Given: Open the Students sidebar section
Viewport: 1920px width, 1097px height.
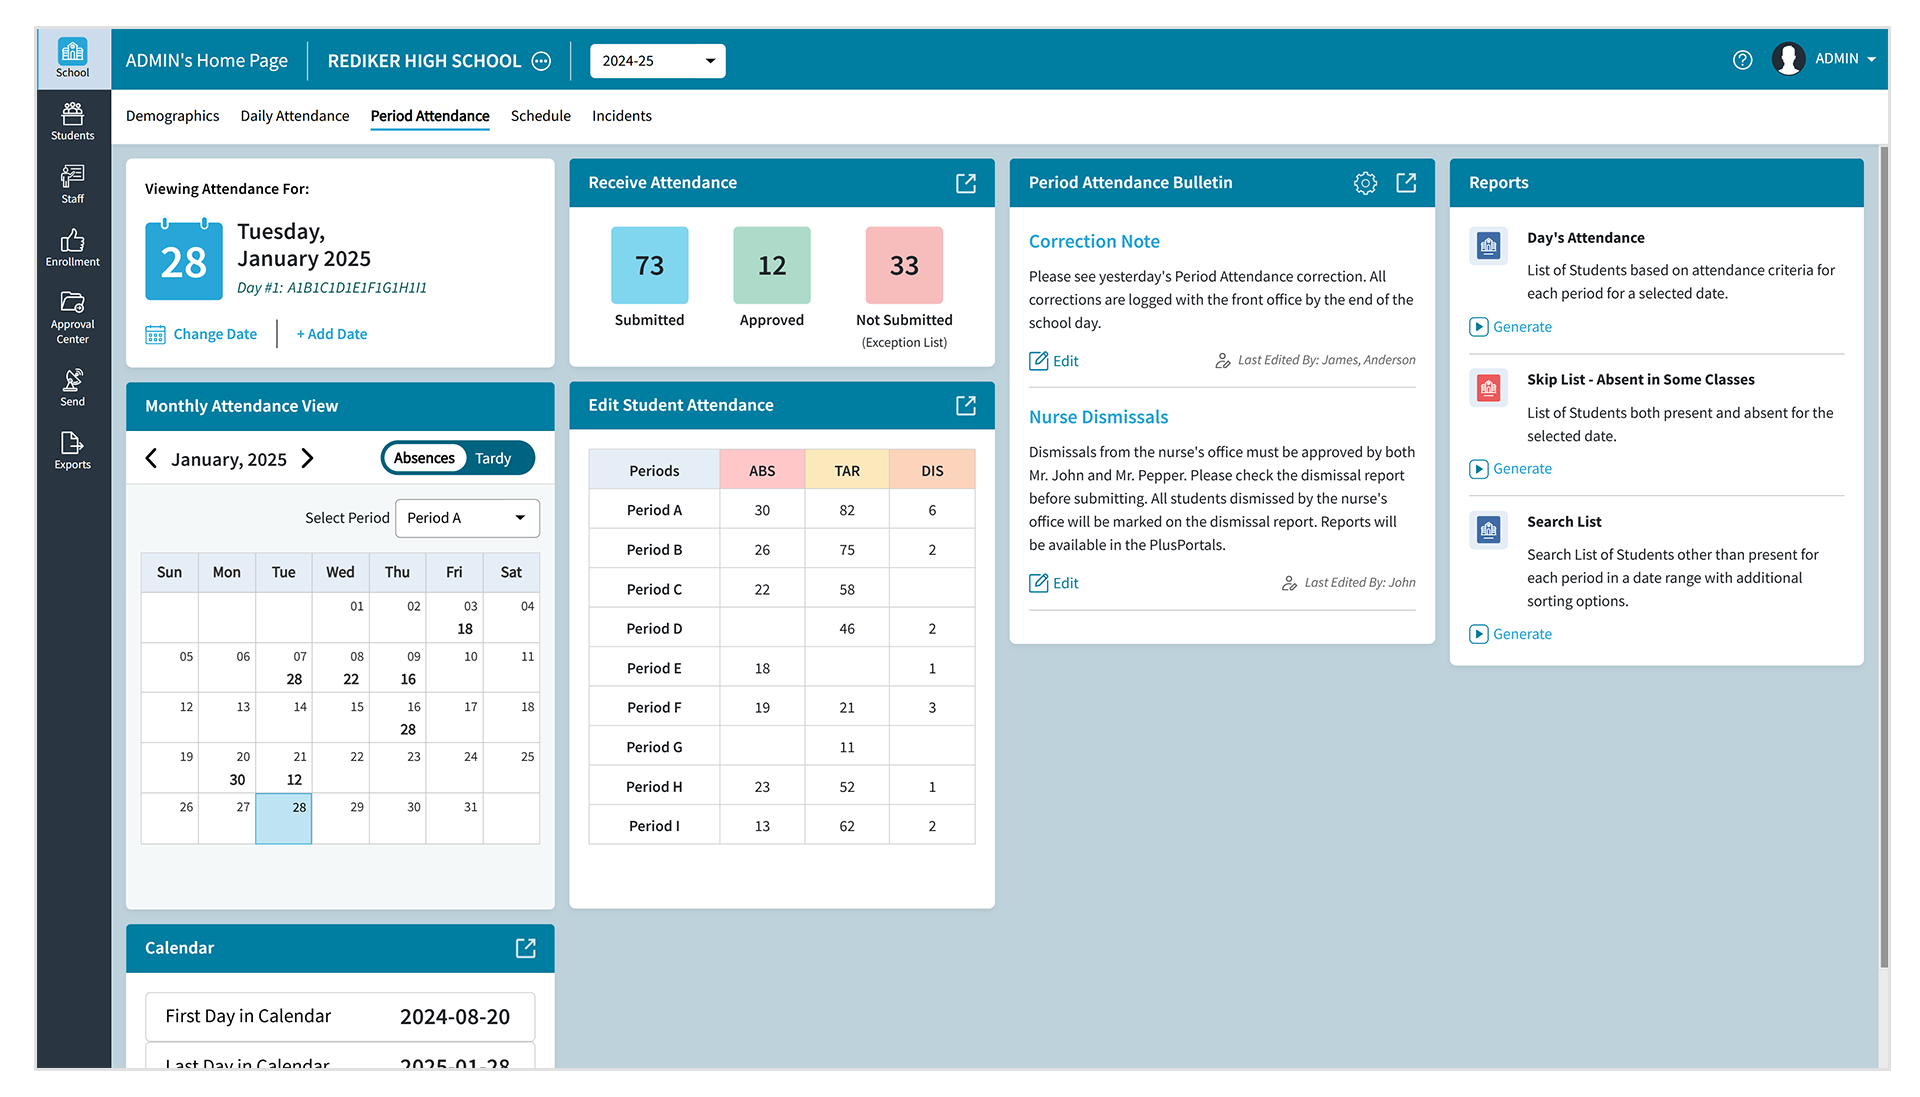Looking at the screenshot, I should click(x=72, y=121).
